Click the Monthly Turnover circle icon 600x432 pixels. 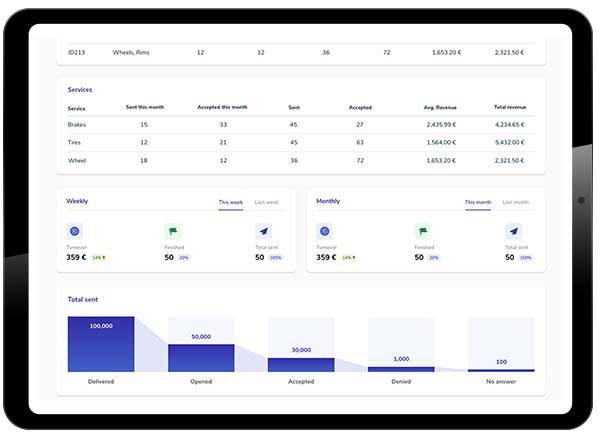324,231
